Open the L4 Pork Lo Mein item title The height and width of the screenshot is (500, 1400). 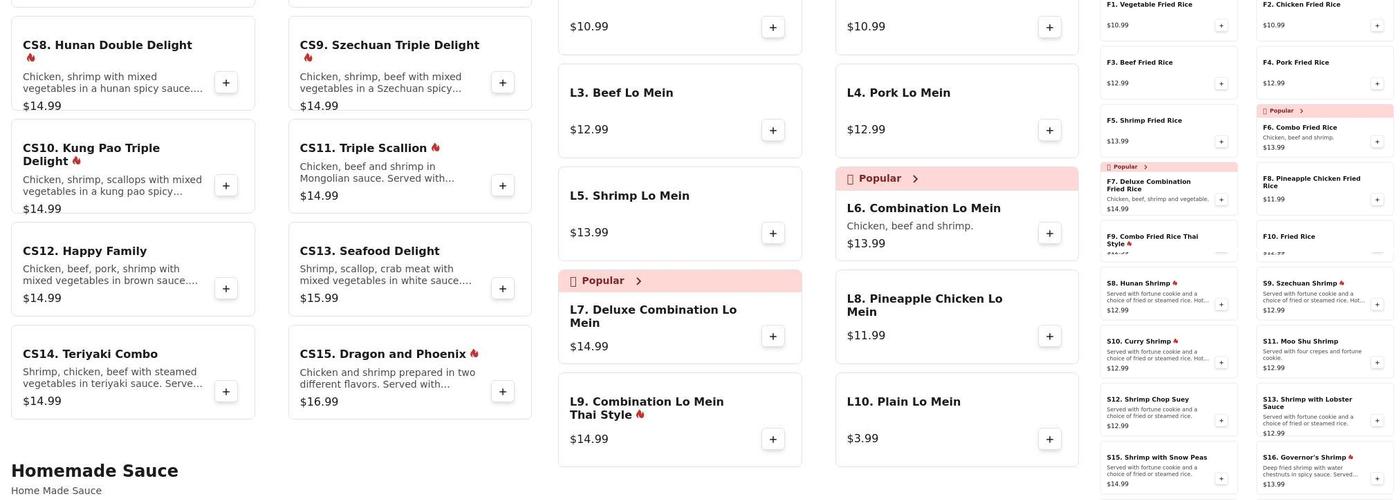click(x=898, y=93)
